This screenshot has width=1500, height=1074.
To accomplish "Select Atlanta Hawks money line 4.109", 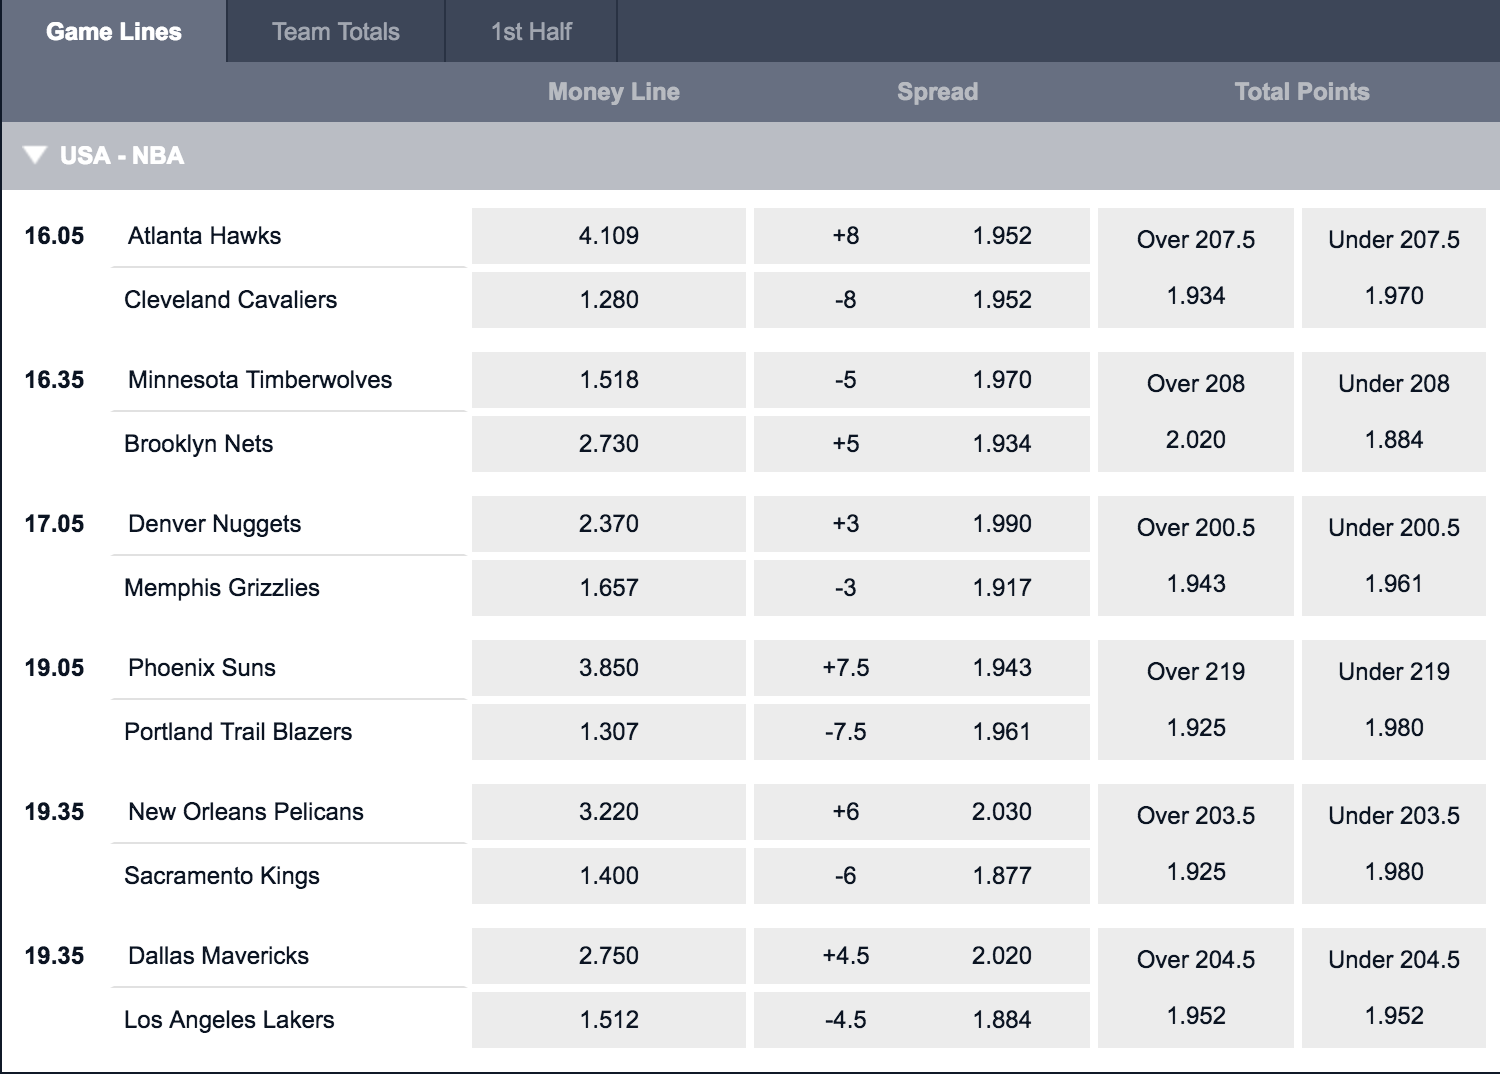I will click(609, 236).
